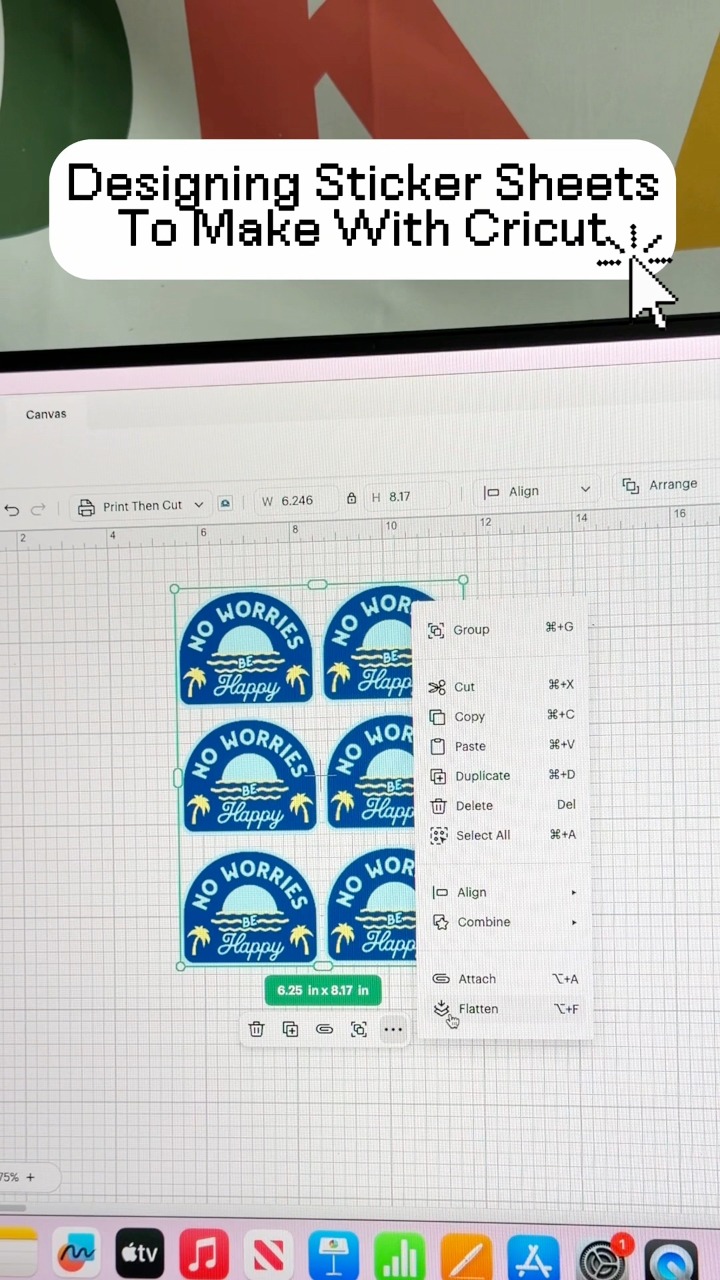
Task: Click the group icon in floating toolbar
Action: click(358, 1029)
